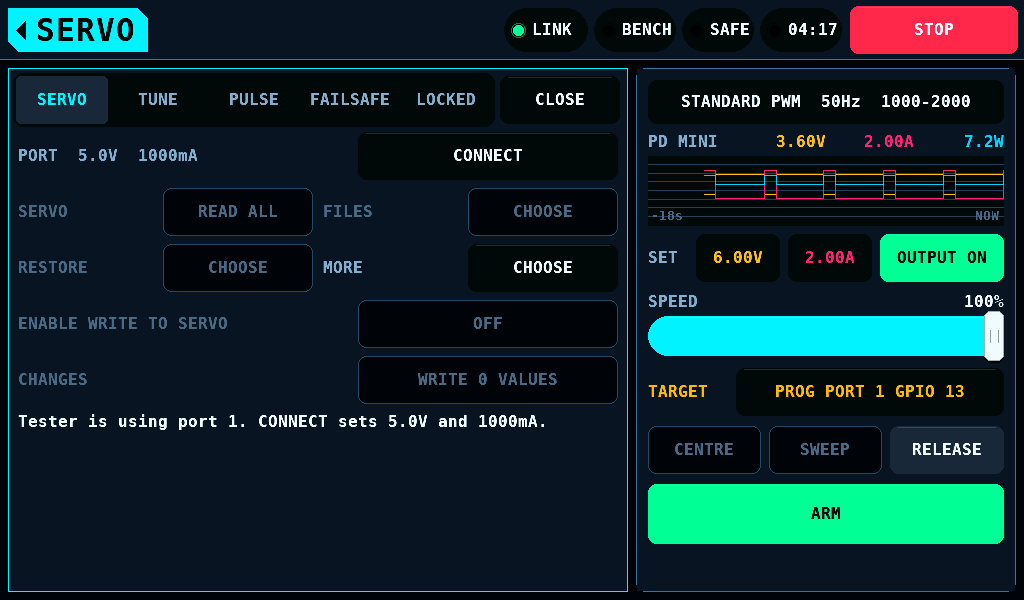
Task: Set the 6.00V voltage field
Action: tap(738, 258)
